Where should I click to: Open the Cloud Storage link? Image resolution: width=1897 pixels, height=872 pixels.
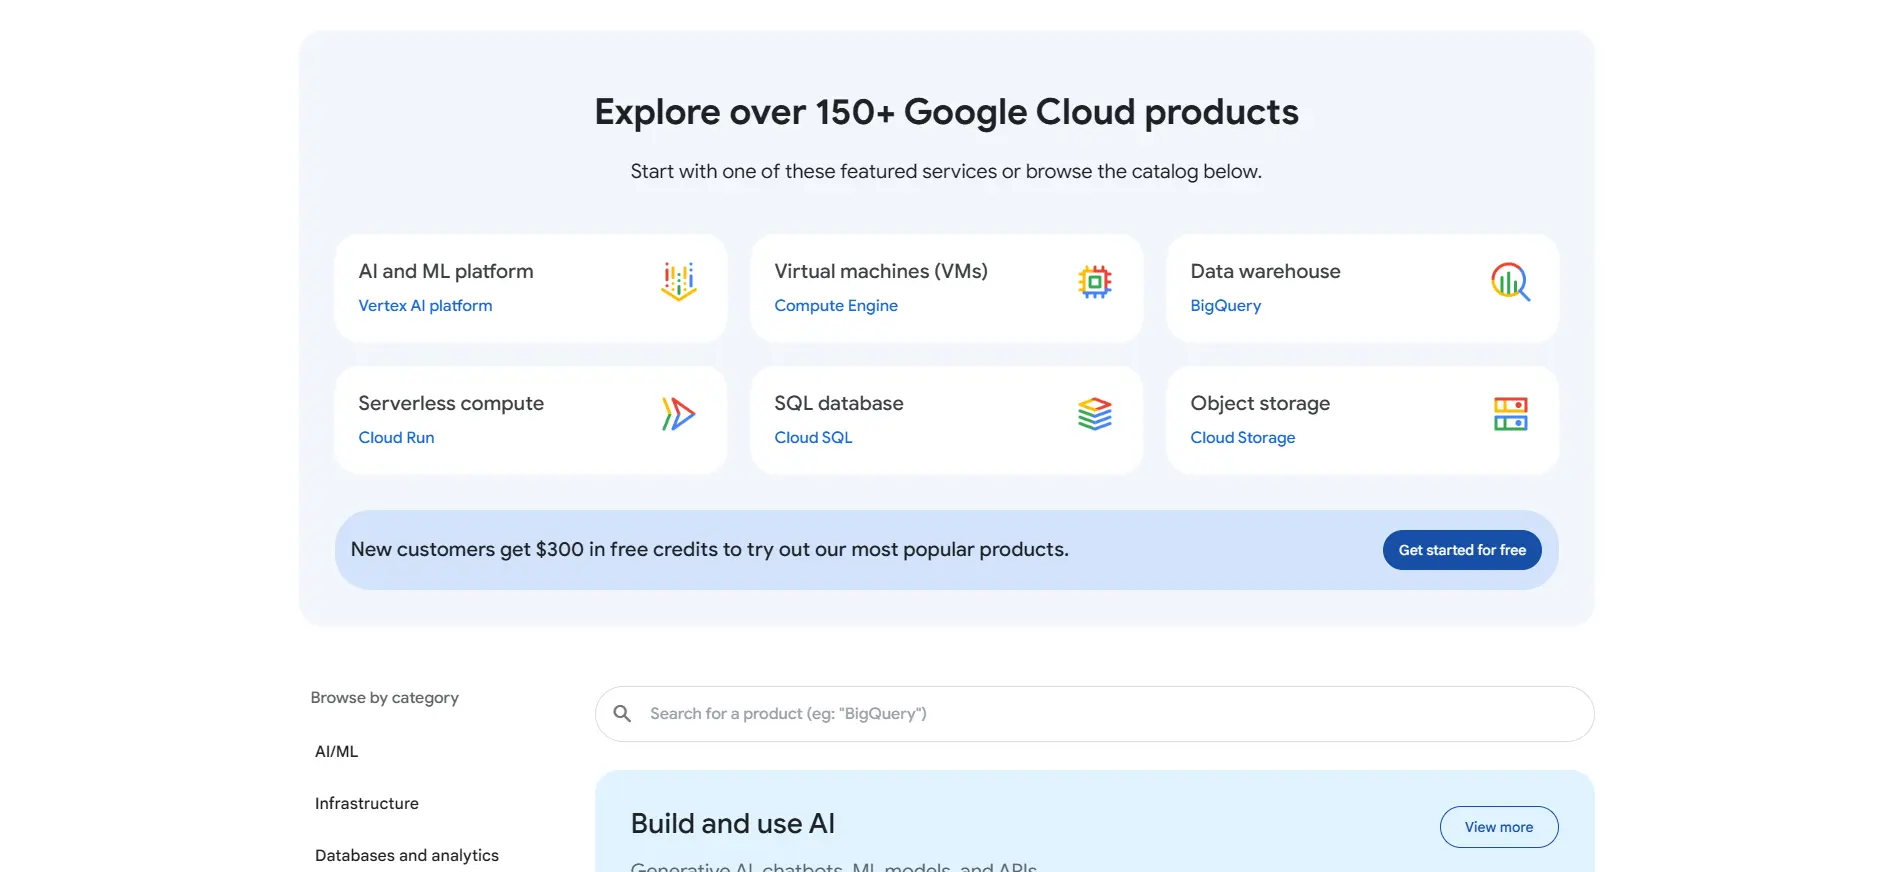(x=1243, y=438)
